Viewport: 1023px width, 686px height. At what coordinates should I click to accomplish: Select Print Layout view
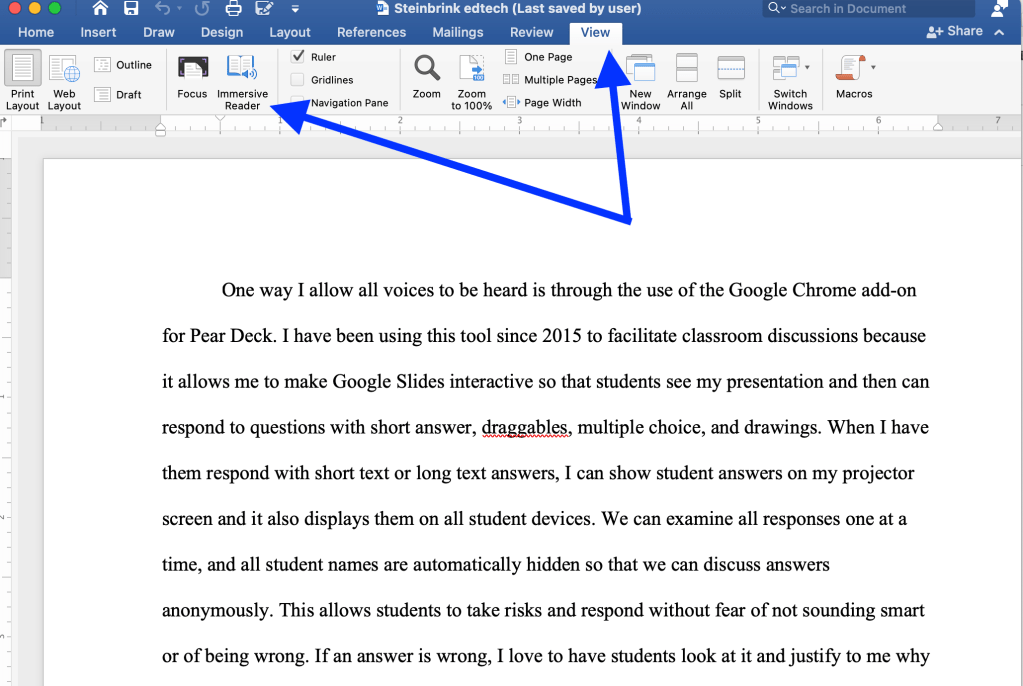(22, 80)
